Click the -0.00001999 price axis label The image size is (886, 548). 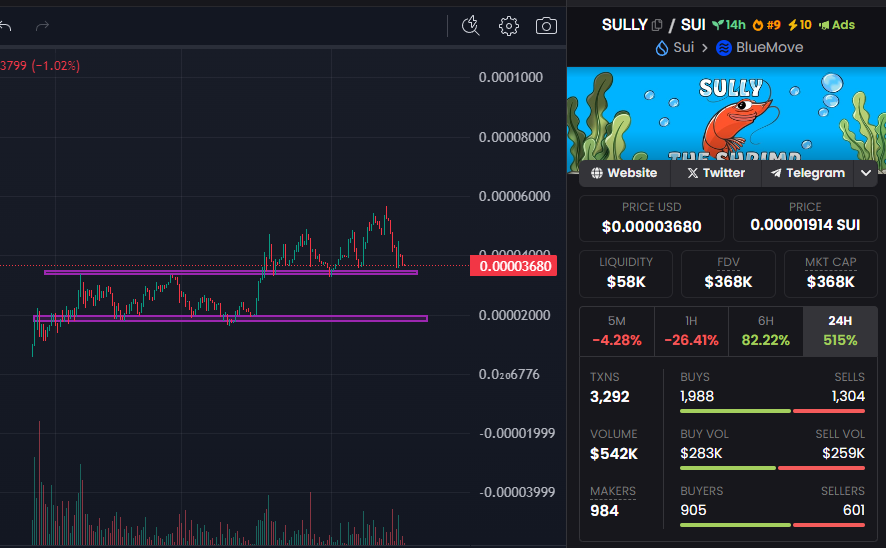[x=517, y=433]
